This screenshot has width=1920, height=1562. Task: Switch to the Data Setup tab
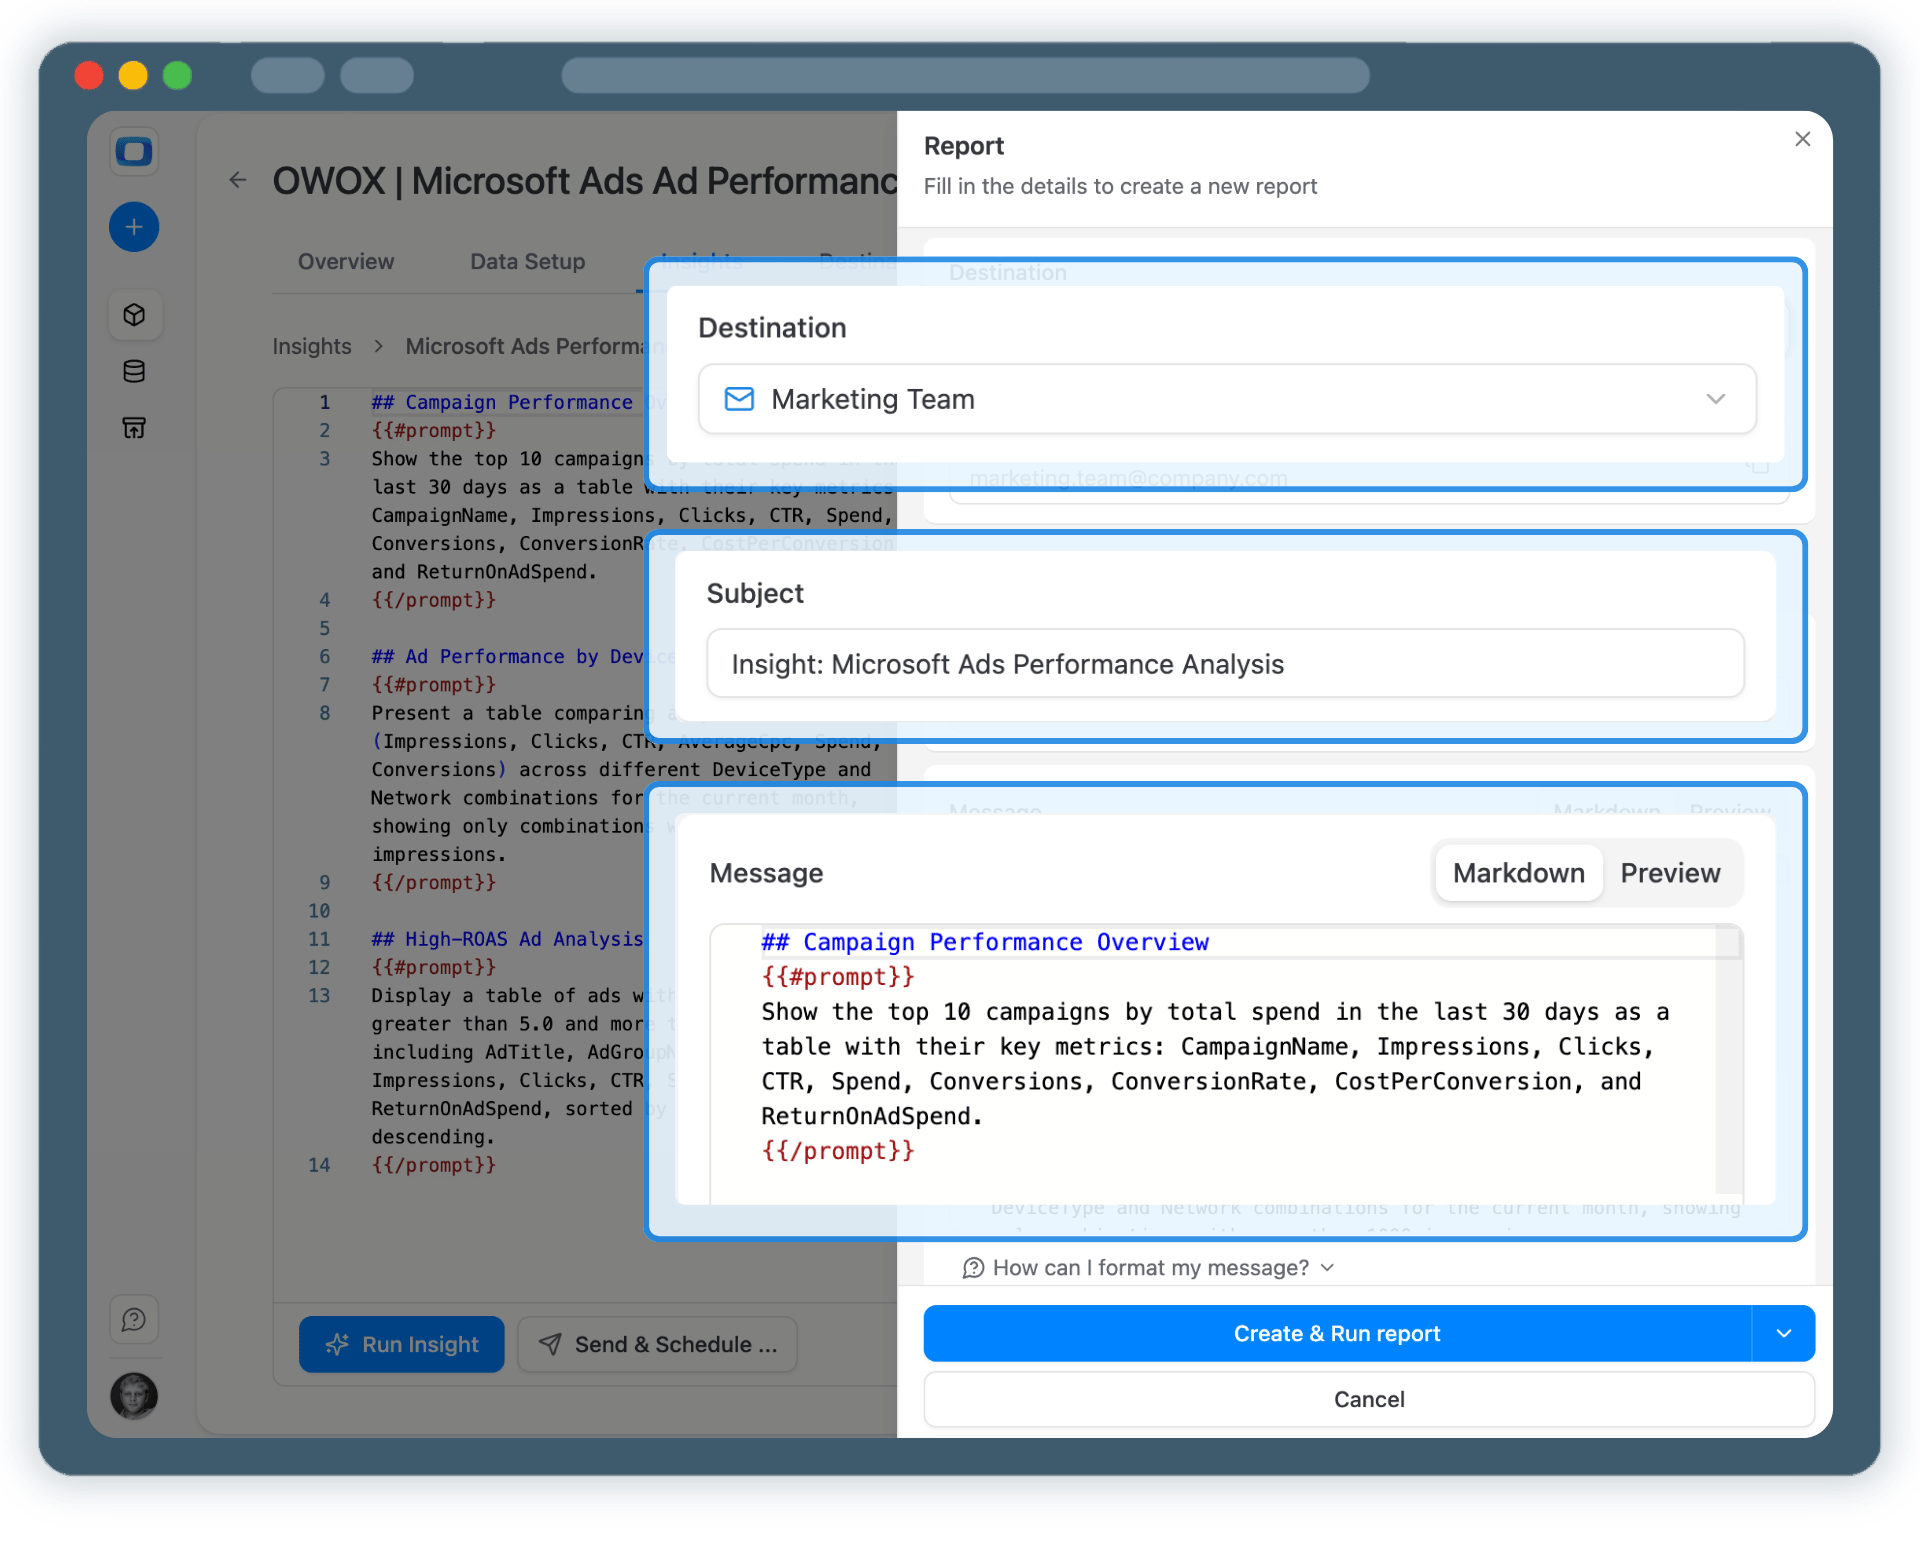(x=527, y=261)
